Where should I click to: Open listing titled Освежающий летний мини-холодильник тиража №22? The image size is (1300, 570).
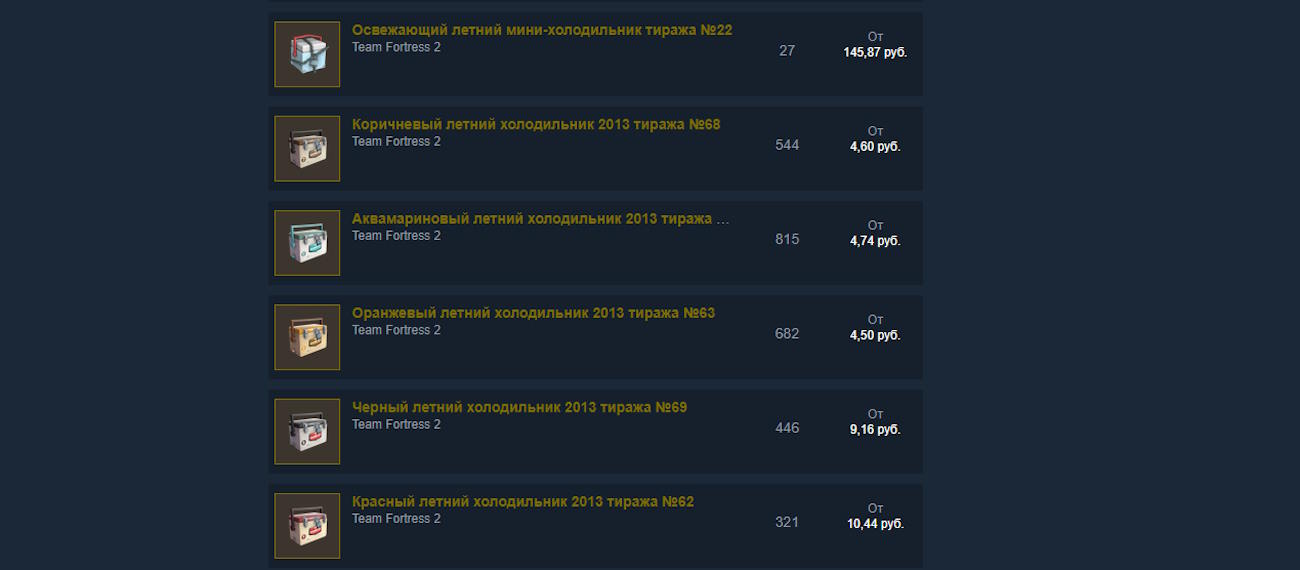pos(542,30)
